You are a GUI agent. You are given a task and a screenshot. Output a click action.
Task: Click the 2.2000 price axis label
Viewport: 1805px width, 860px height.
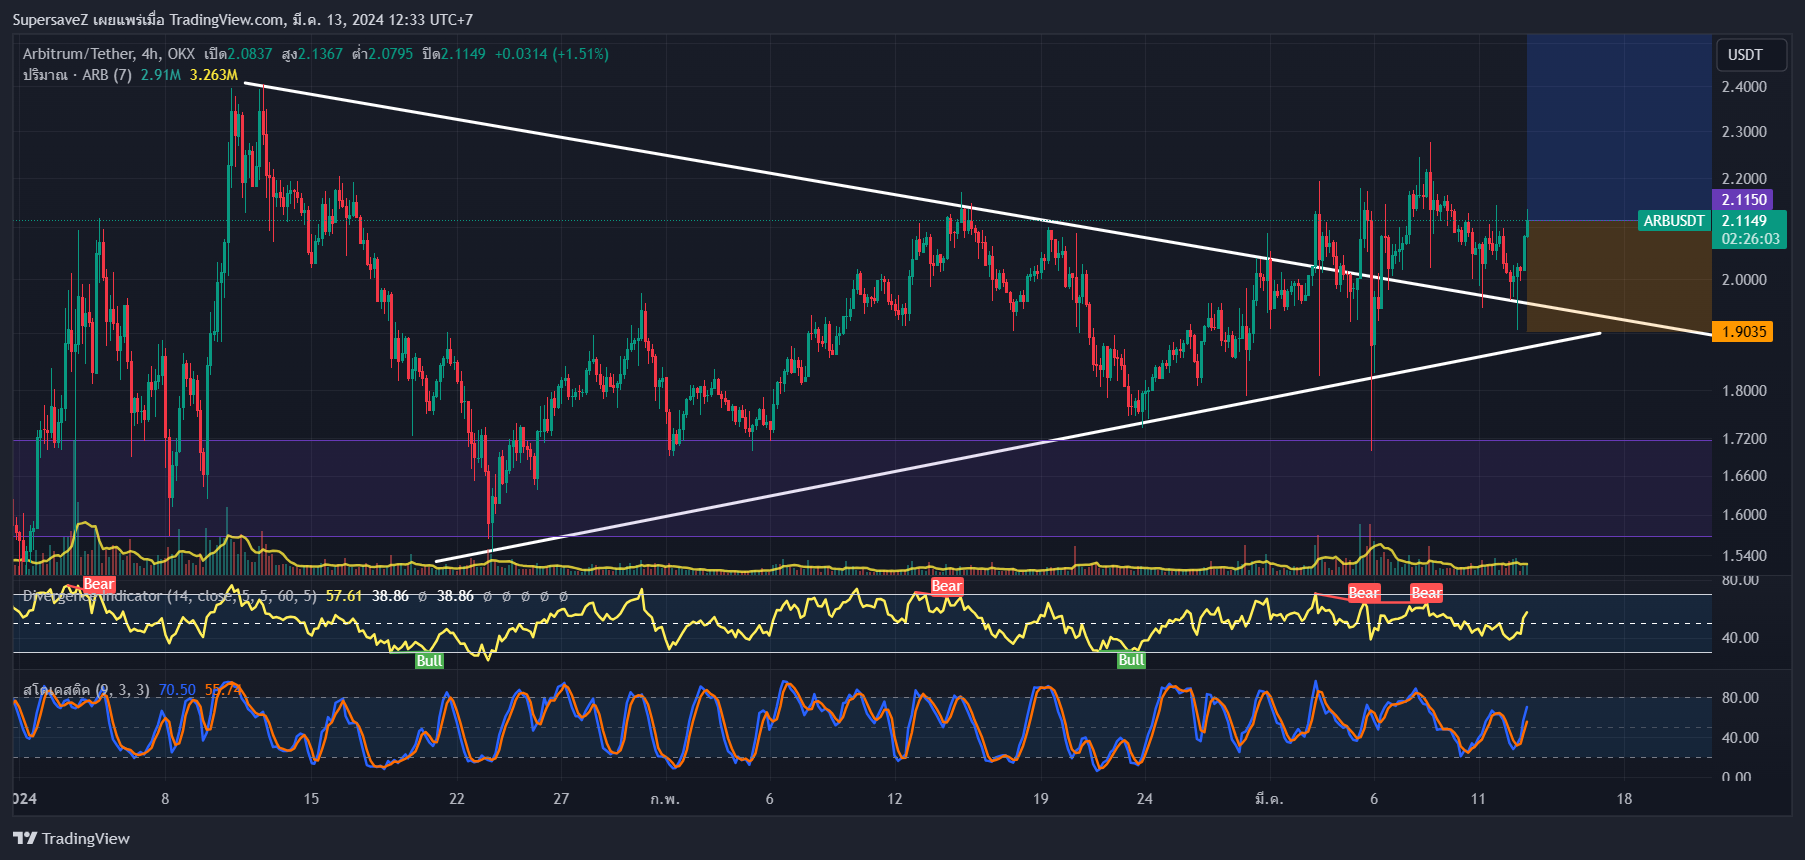pos(1744,179)
